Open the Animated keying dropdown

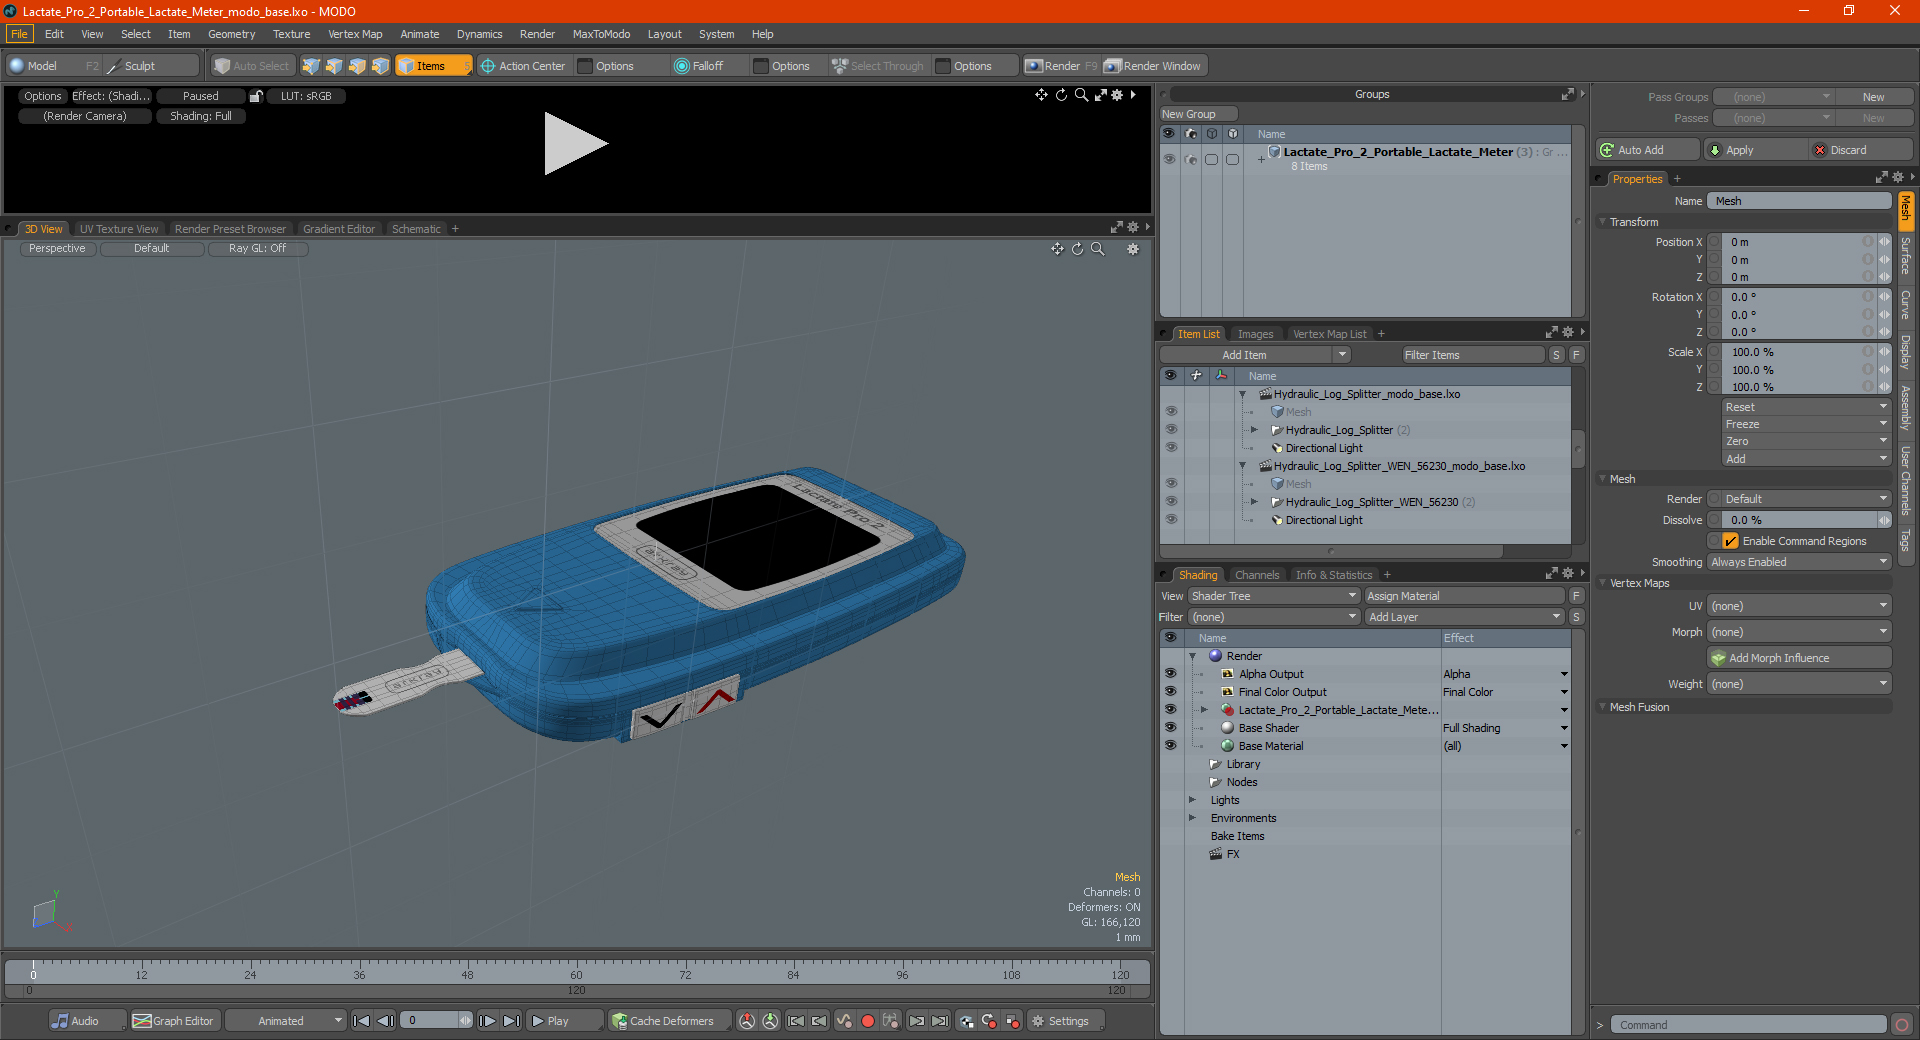286,1021
